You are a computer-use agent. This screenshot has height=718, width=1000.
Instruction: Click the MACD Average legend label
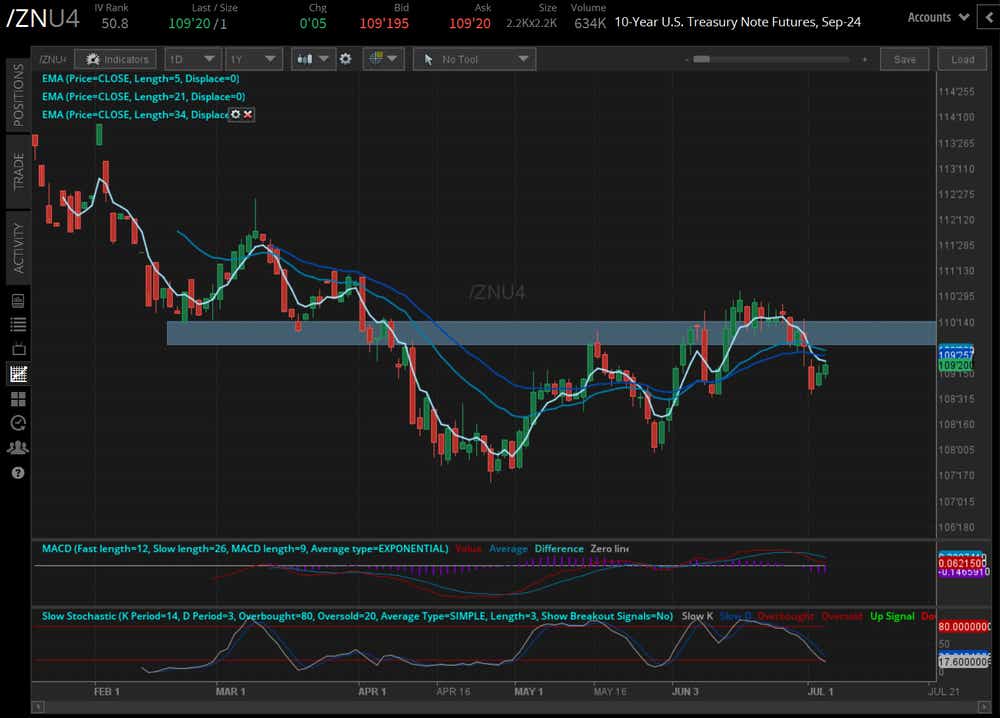[x=508, y=548]
